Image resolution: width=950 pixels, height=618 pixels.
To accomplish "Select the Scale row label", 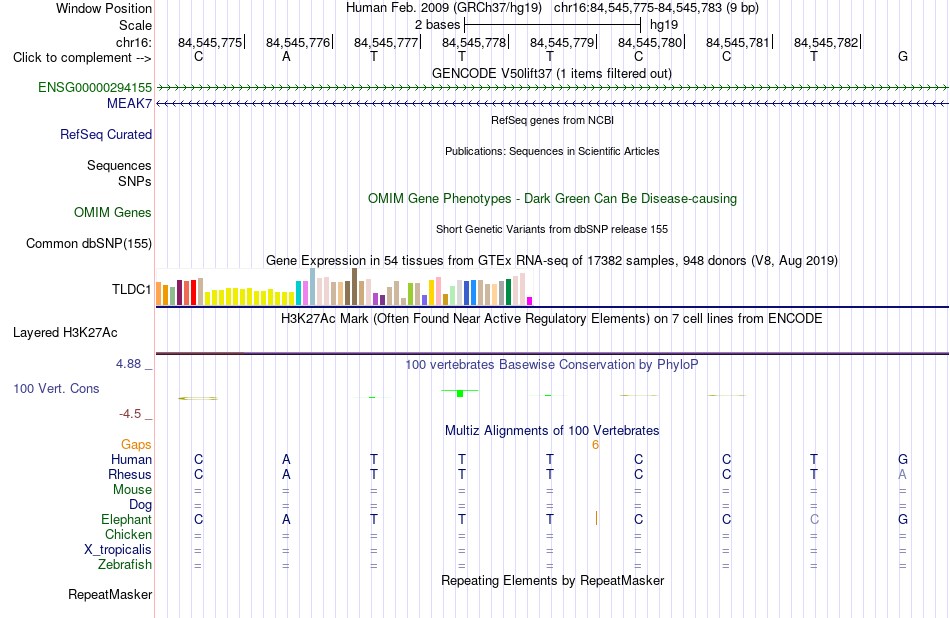I will coord(136,25).
